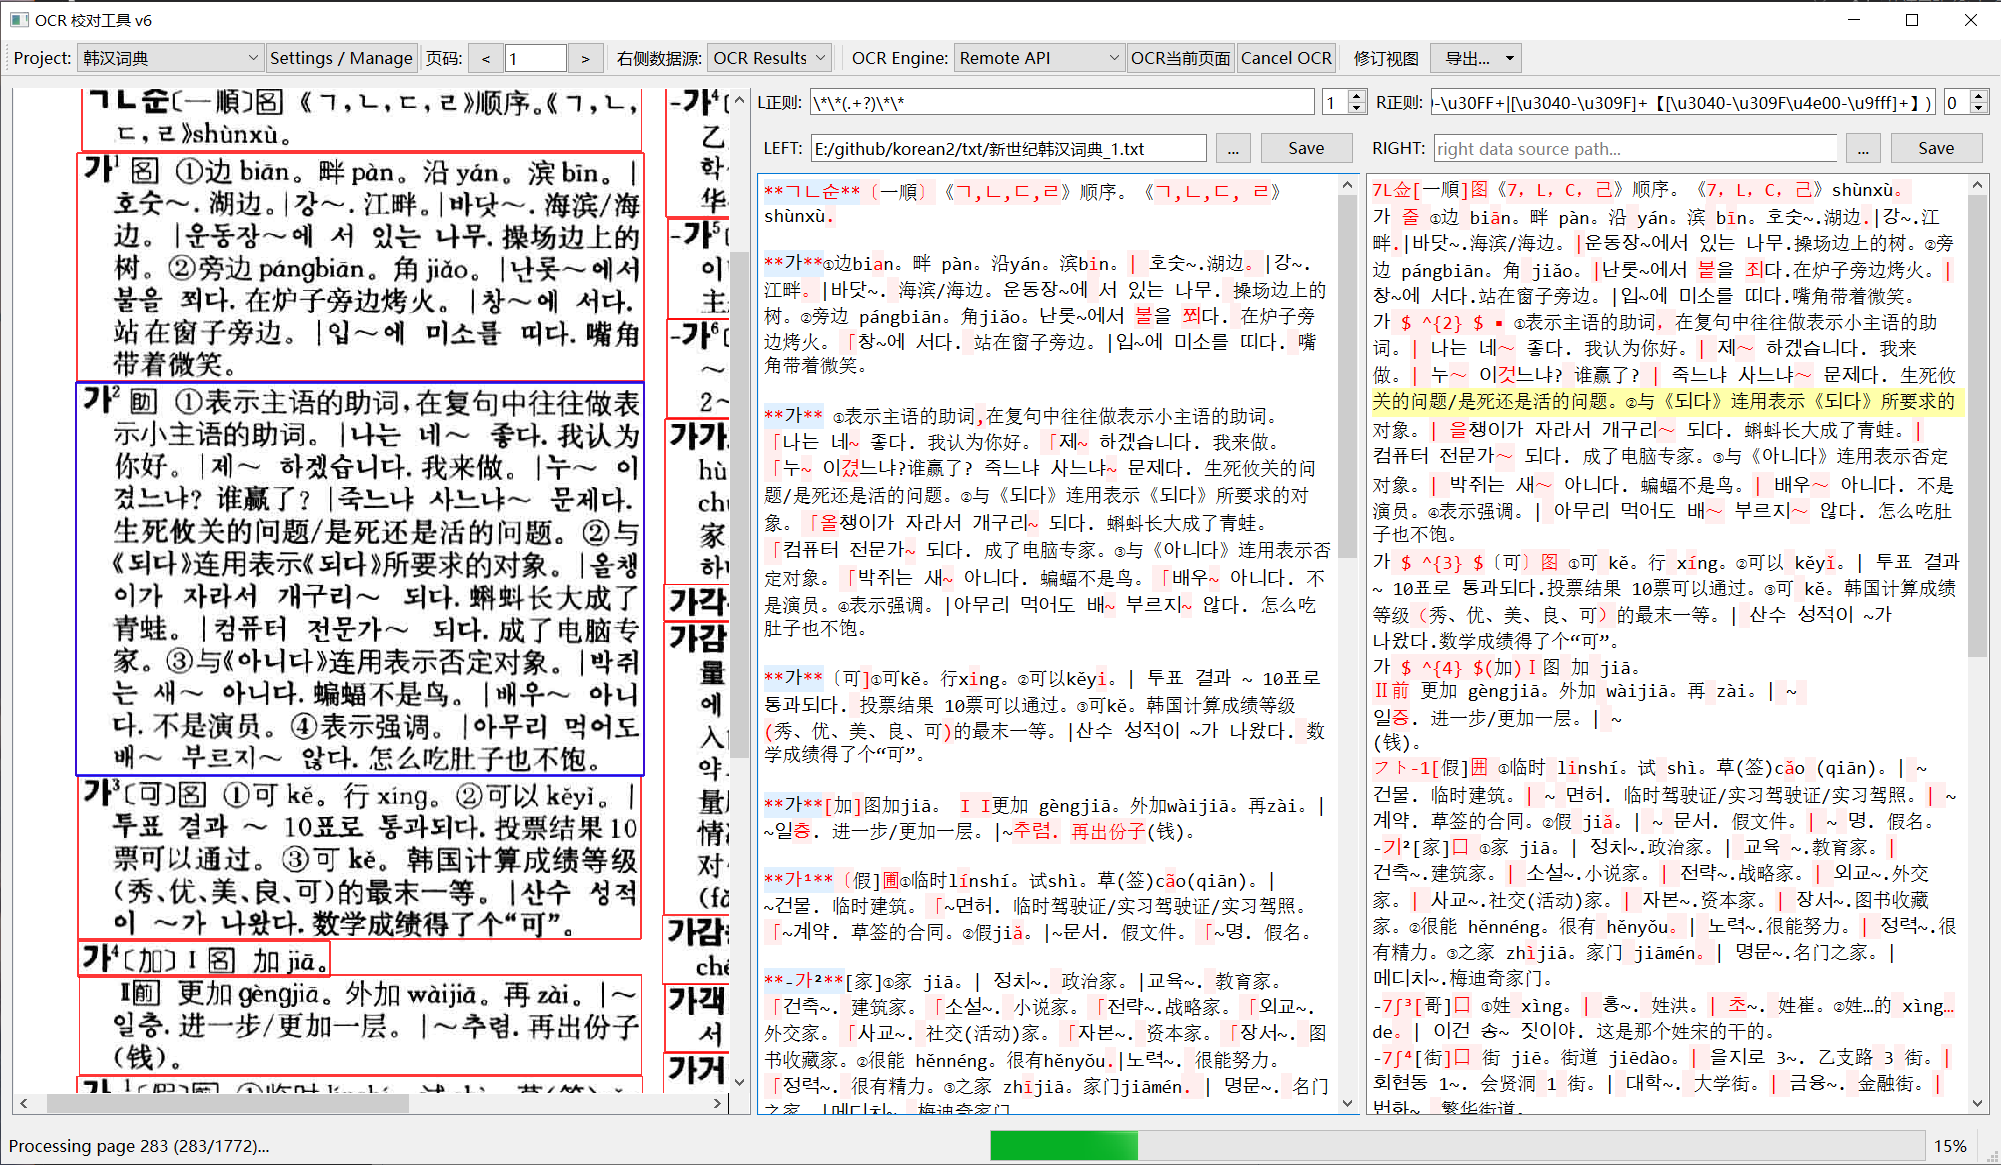
Task: Go to next page with '>' button
Action: pyautogui.click(x=585, y=58)
